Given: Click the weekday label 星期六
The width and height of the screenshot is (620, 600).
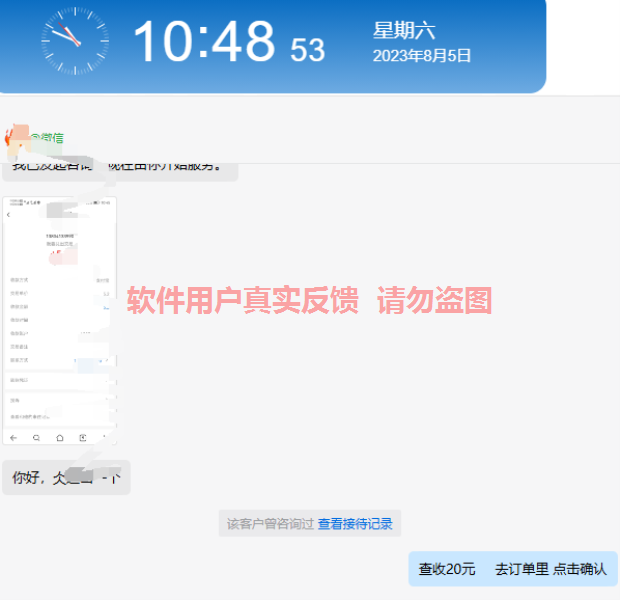Looking at the screenshot, I should point(403,30).
